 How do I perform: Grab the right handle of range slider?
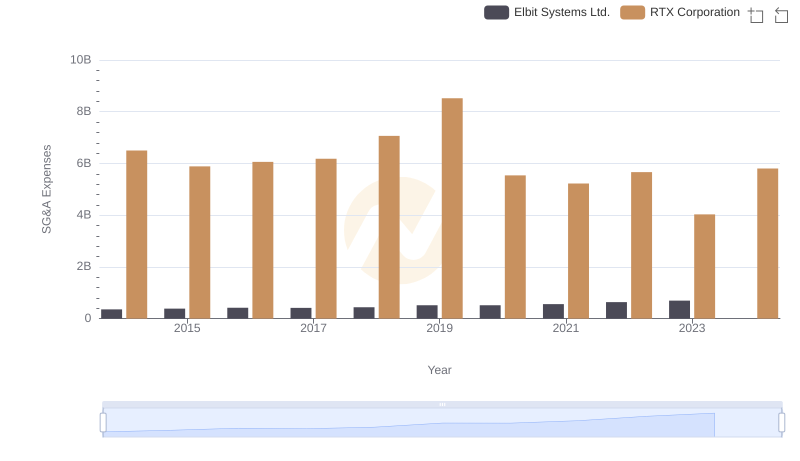pyautogui.click(x=782, y=423)
